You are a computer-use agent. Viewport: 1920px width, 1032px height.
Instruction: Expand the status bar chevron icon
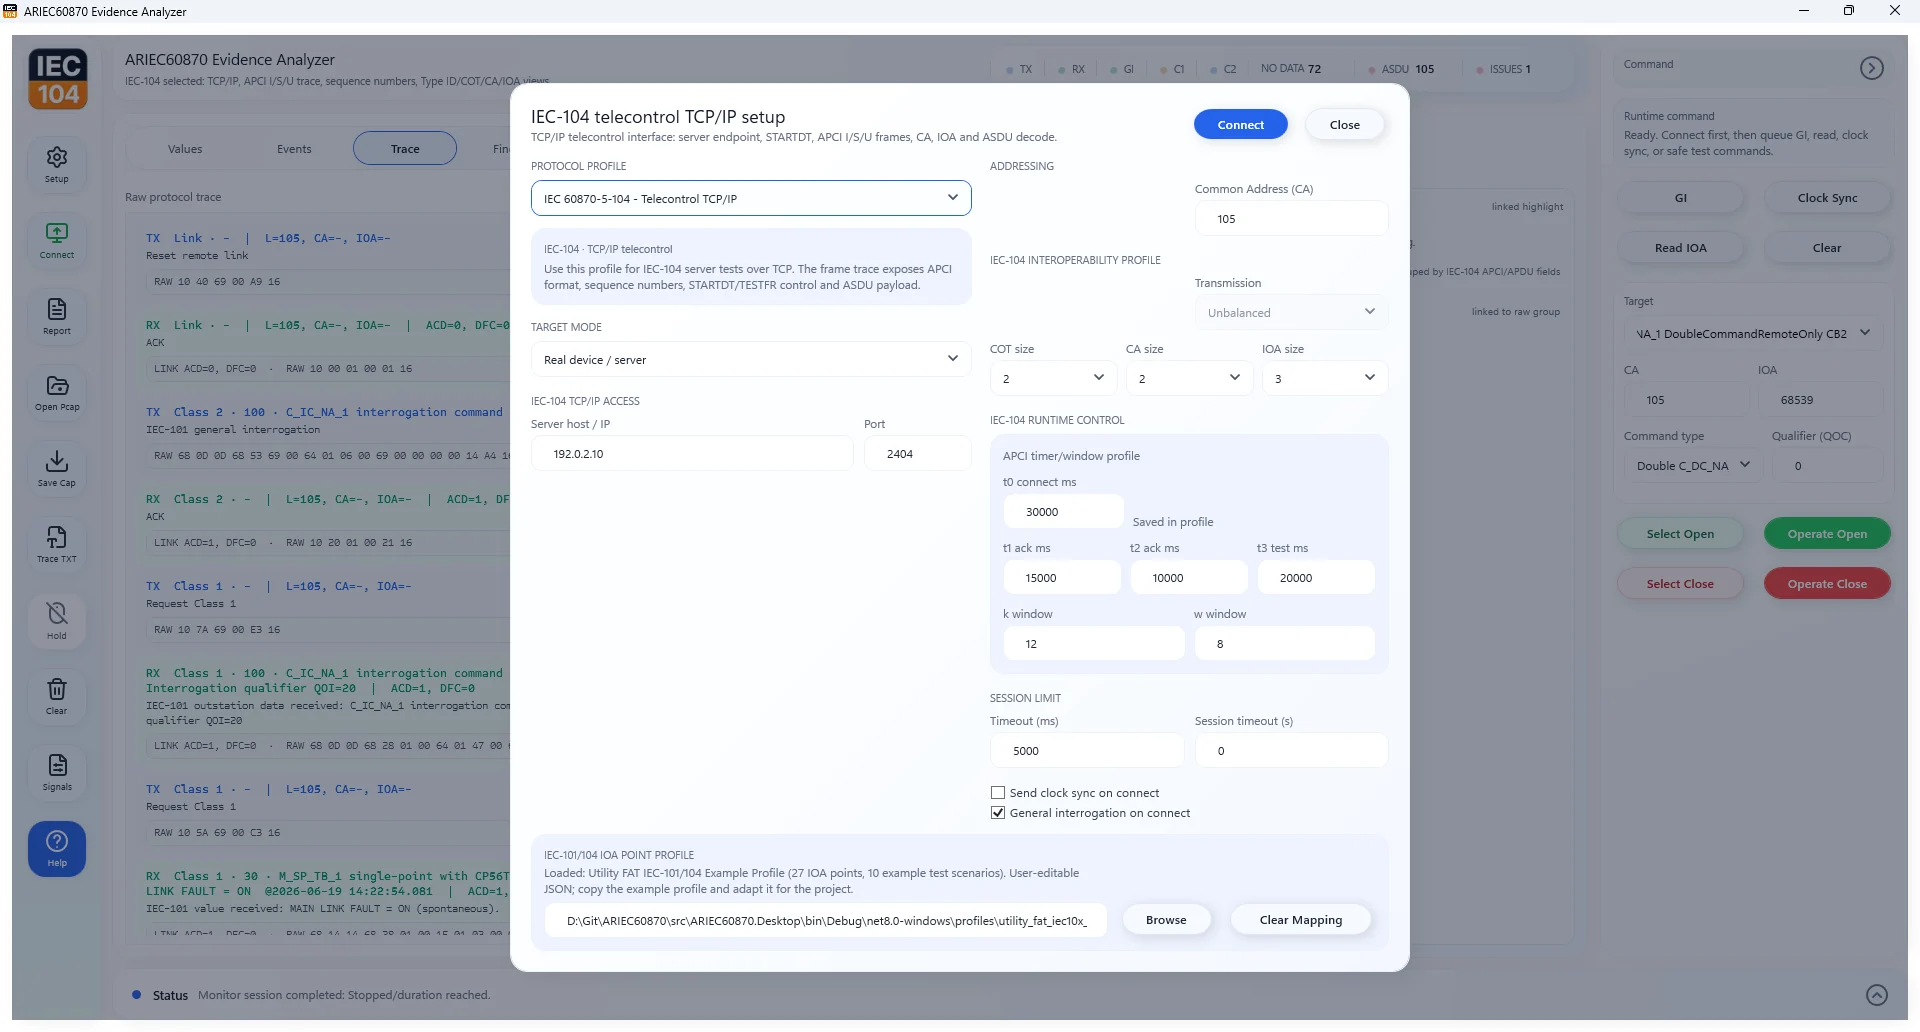pyautogui.click(x=1877, y=995)
